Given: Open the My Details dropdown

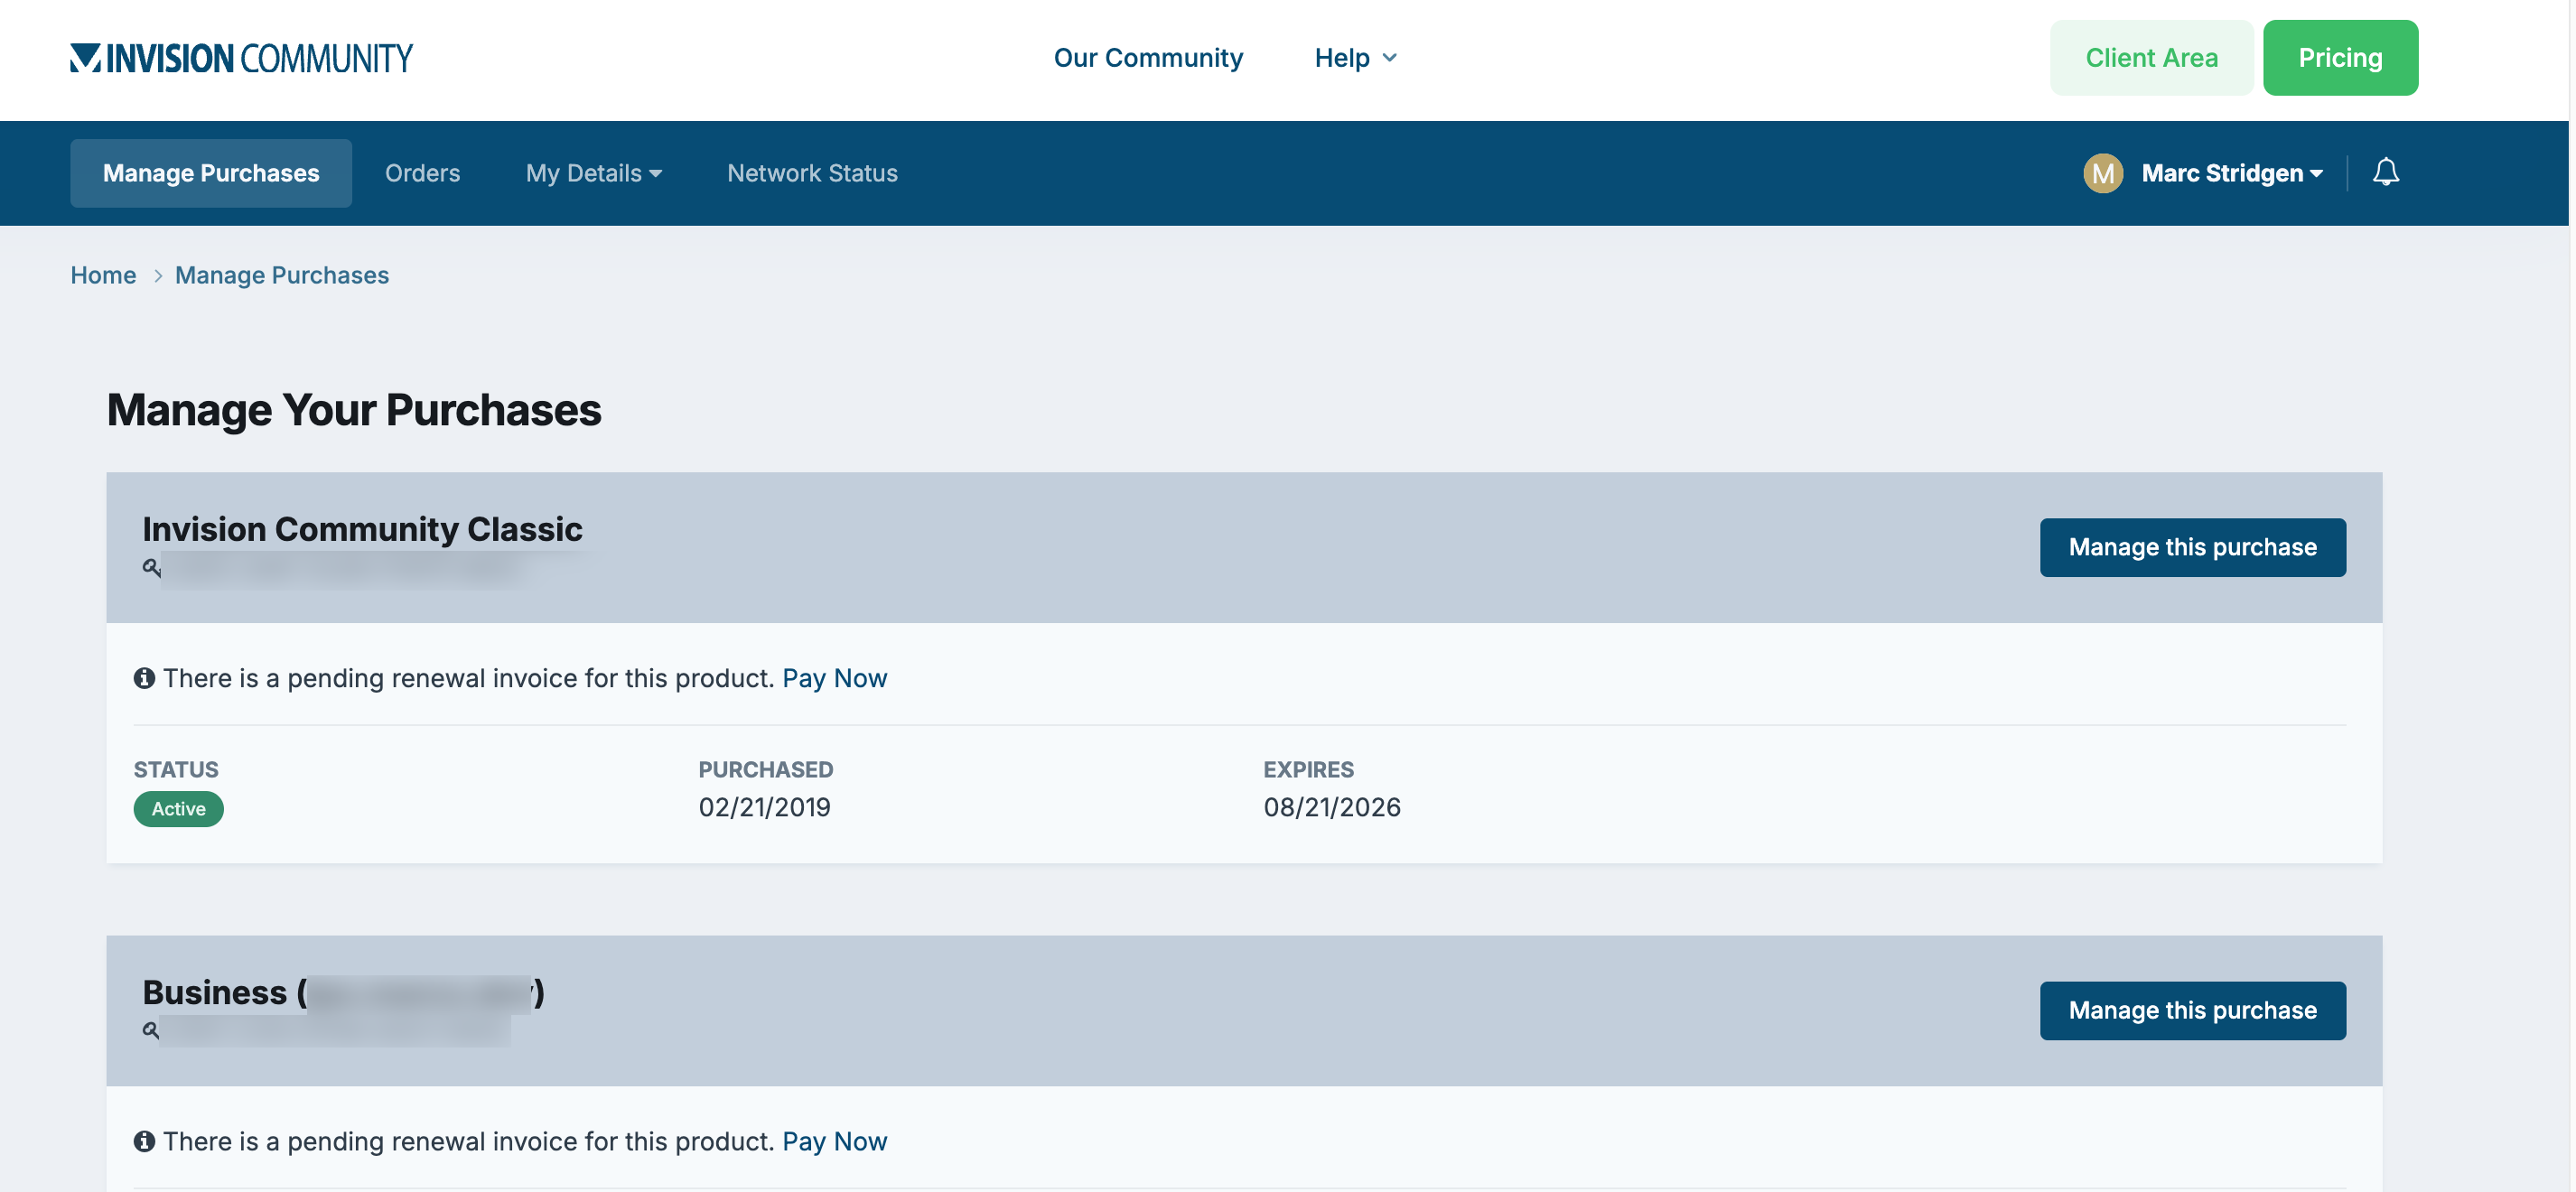Looking at the screenshot, I should tap(594, 173).
